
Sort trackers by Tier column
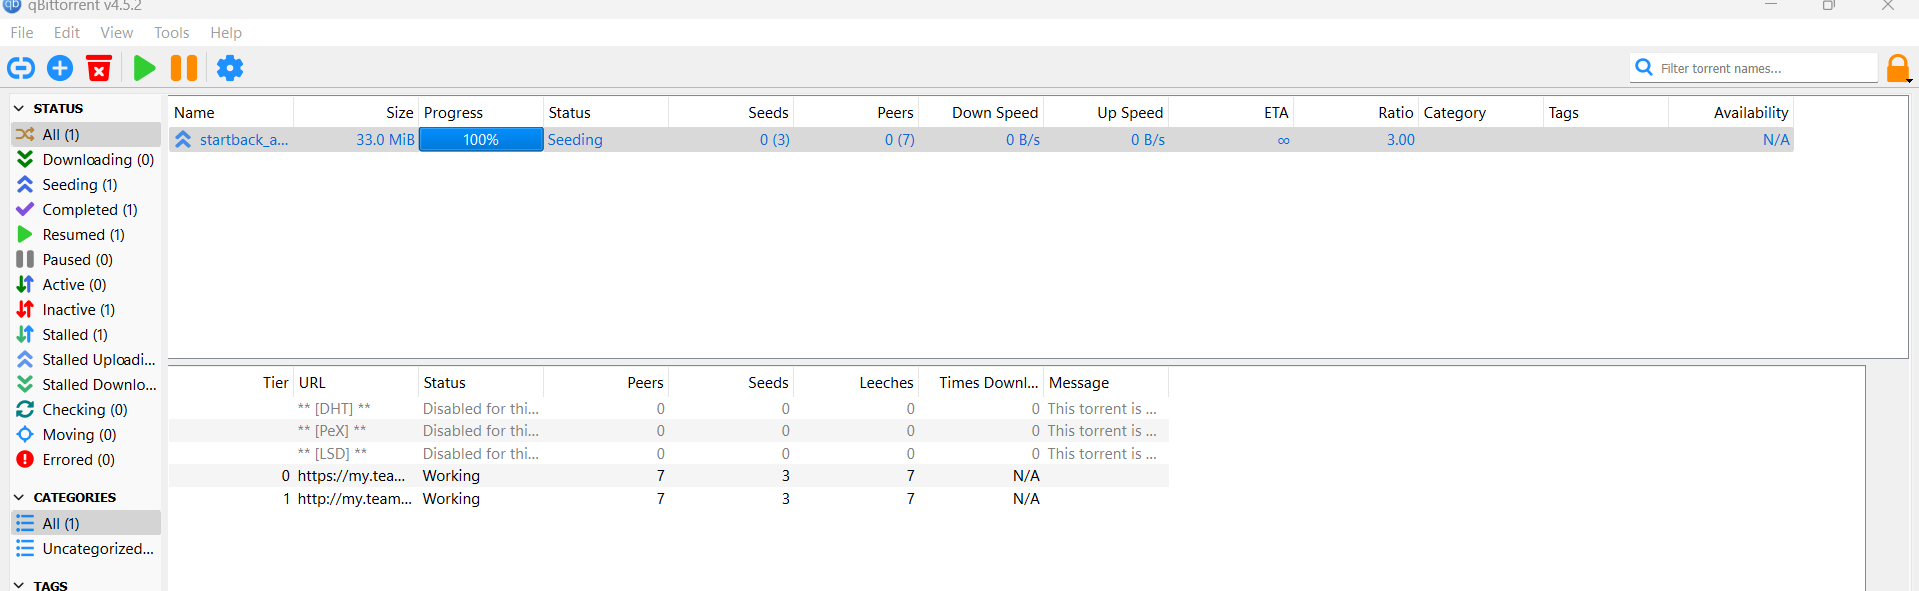click(231, 382)
